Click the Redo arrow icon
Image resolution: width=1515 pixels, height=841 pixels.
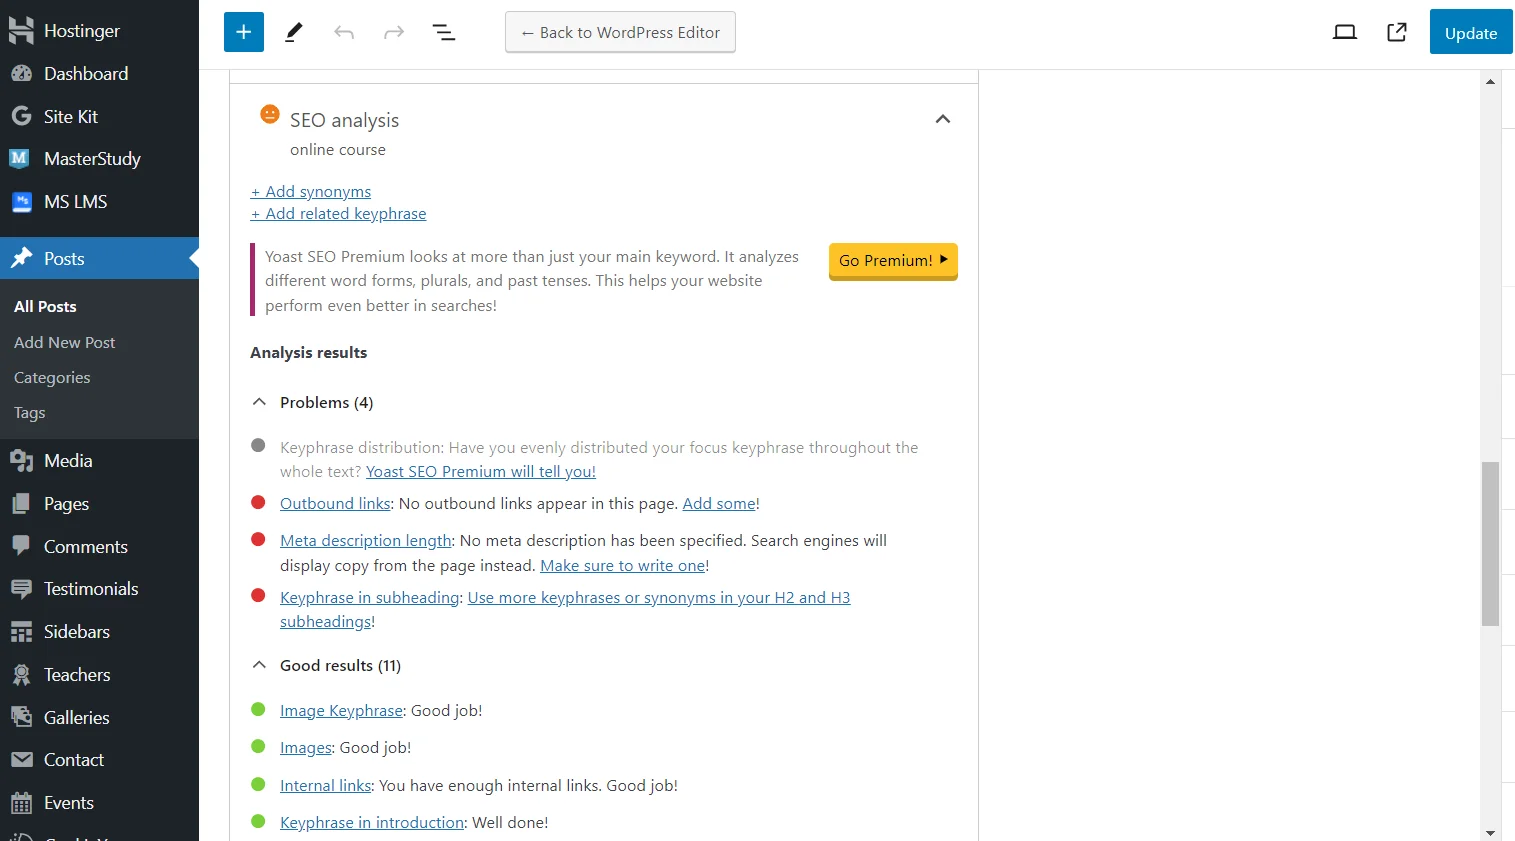click(x=394, y=33)
